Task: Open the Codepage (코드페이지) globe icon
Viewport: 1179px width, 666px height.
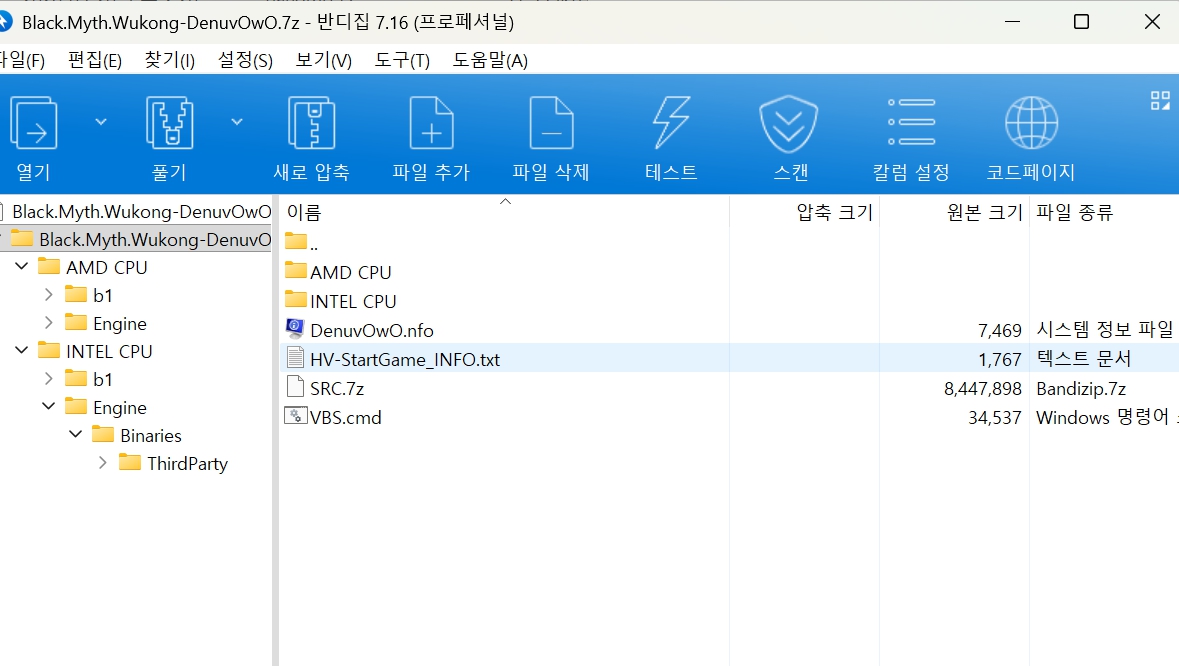Action: tap(1031, 124)
